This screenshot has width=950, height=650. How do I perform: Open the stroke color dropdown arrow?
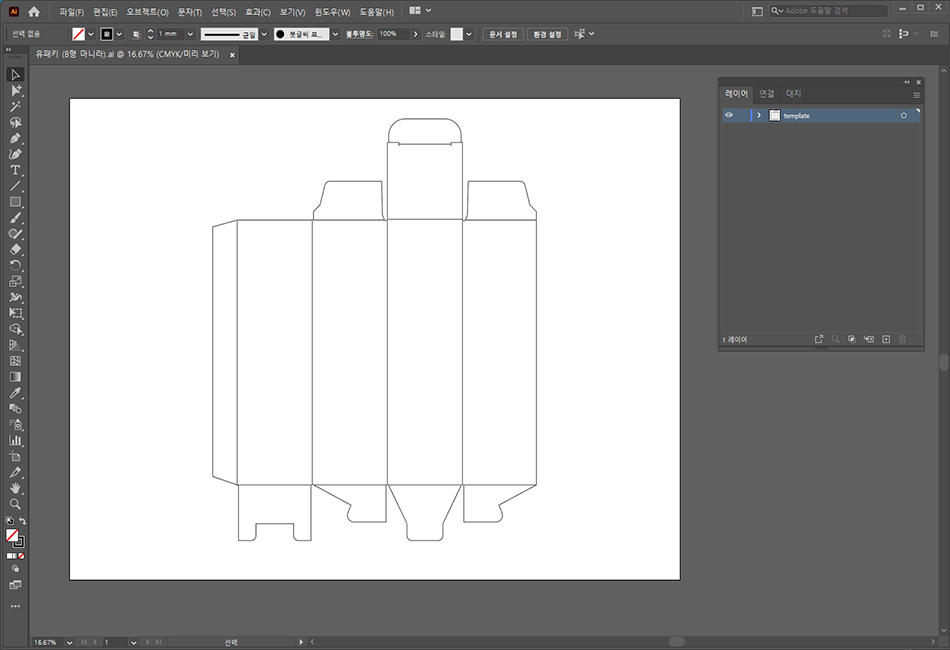click(119, 34)
